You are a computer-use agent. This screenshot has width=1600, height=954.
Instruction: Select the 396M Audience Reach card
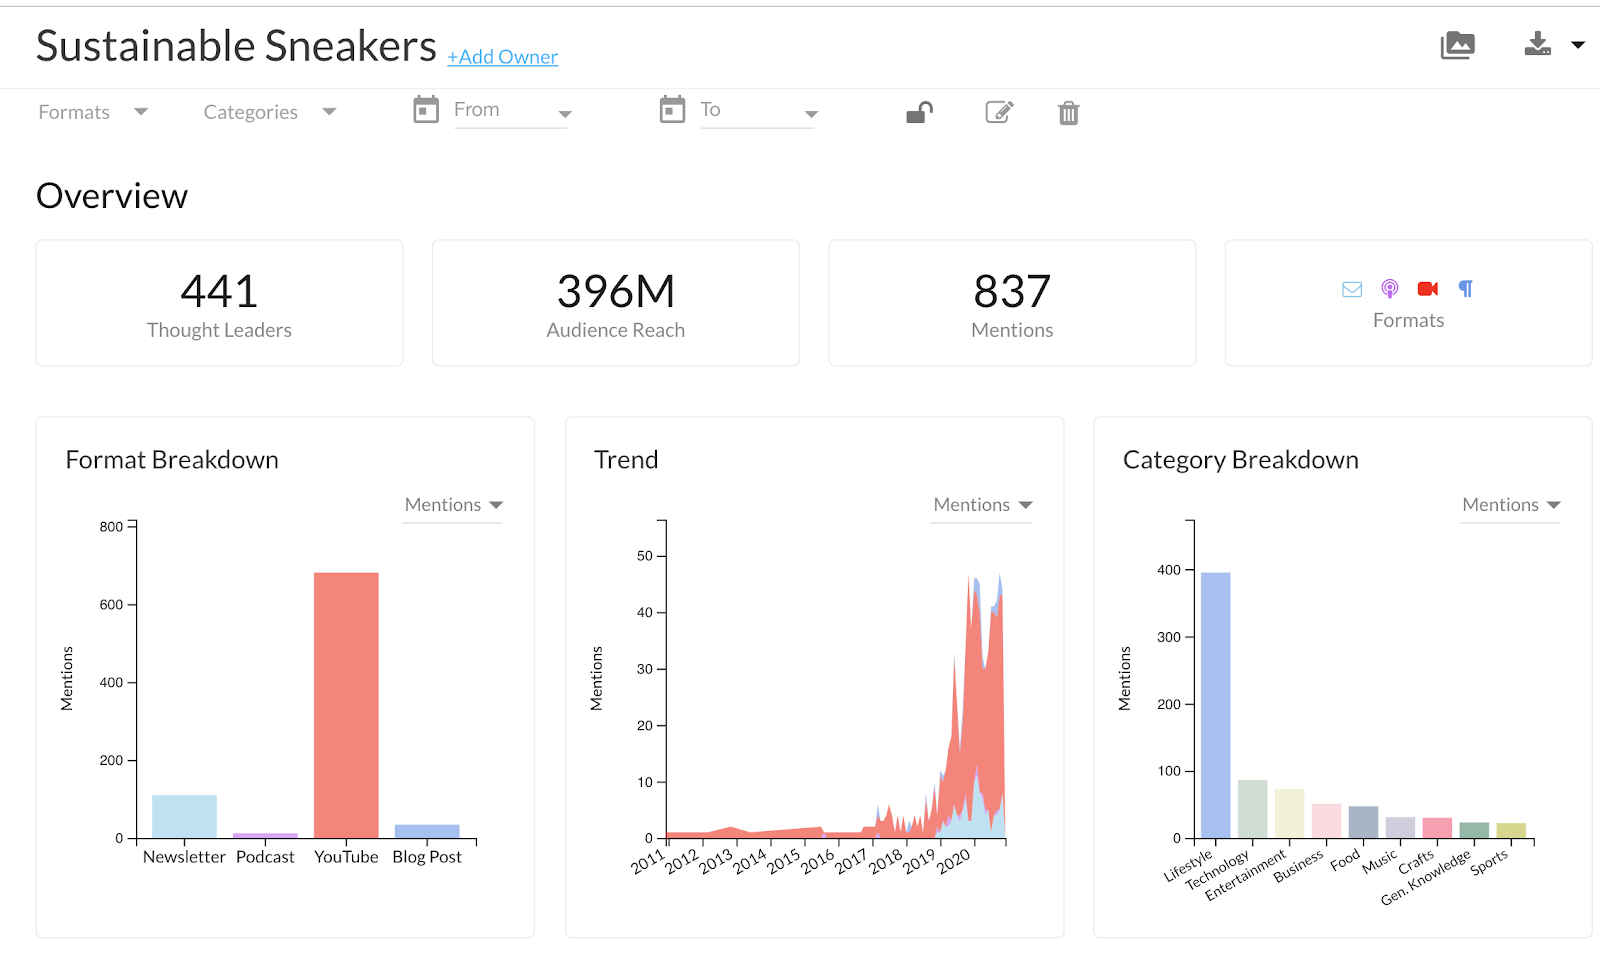point(616,303)
